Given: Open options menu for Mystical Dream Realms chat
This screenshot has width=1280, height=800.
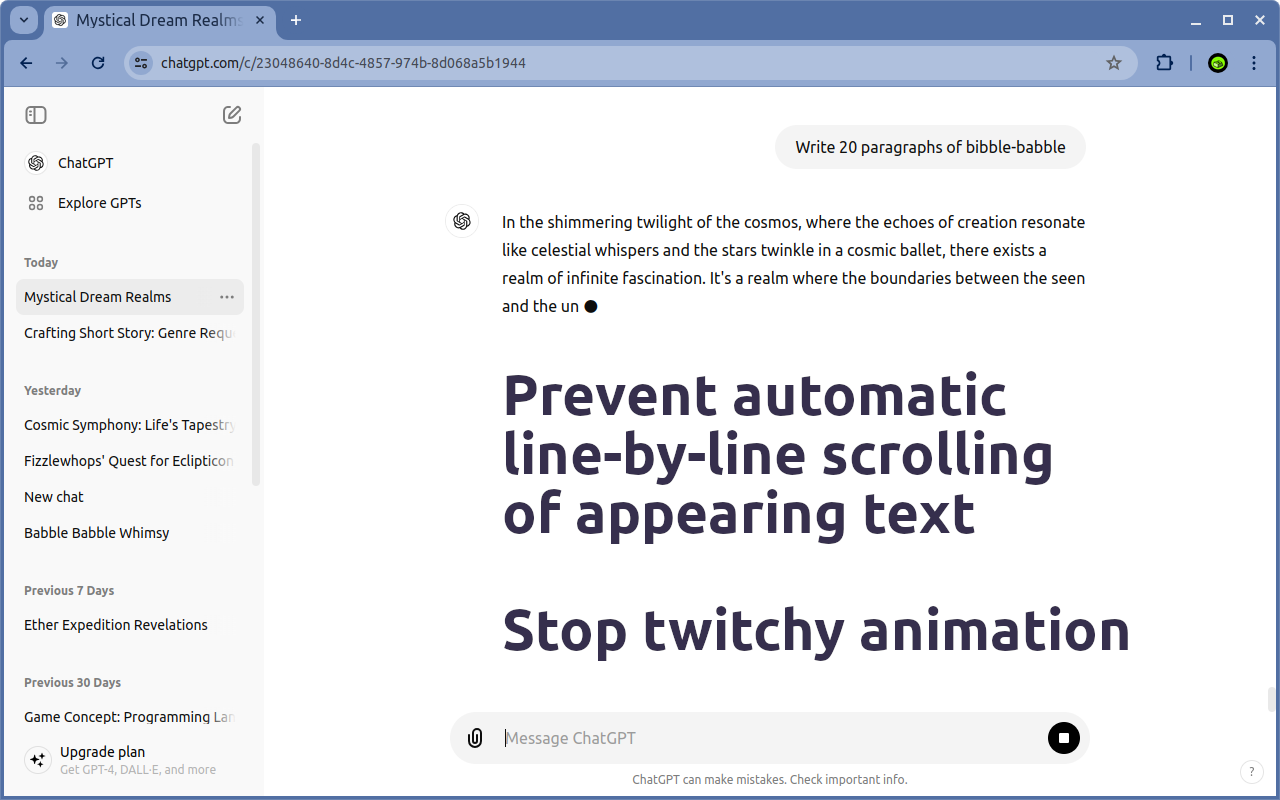Looking at the screenshot, I should [227, 297].
